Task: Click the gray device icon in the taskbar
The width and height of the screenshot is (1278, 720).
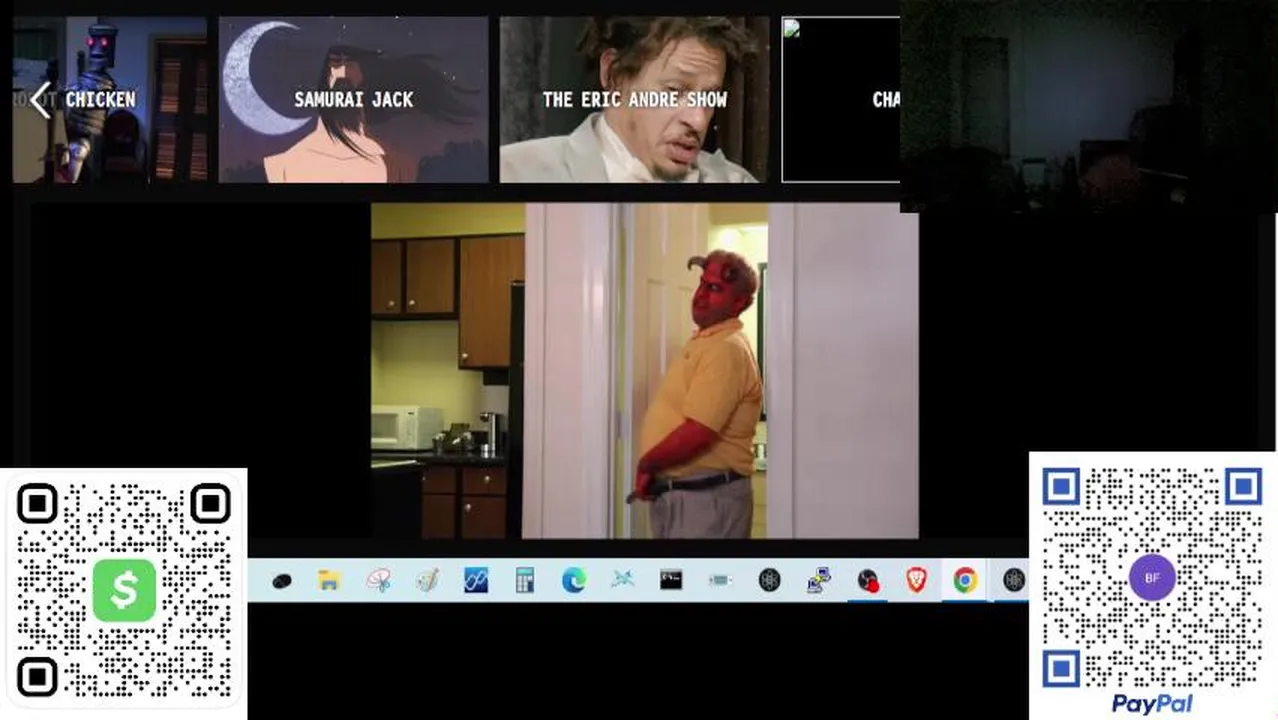Action: point(720,581)
